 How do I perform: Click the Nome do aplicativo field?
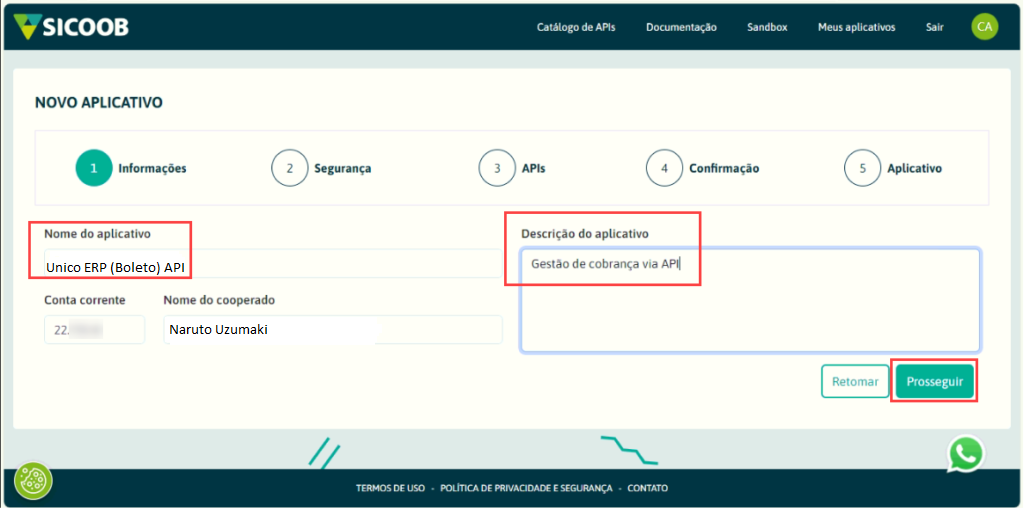[x=273, y=264]
